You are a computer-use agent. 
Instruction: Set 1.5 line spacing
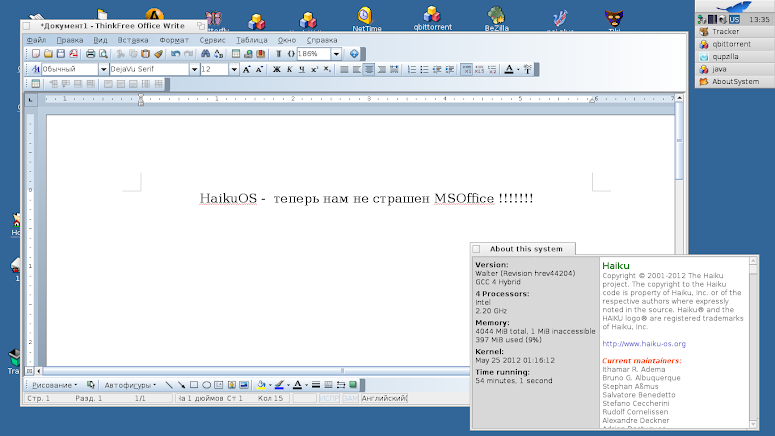coord(479,69)
